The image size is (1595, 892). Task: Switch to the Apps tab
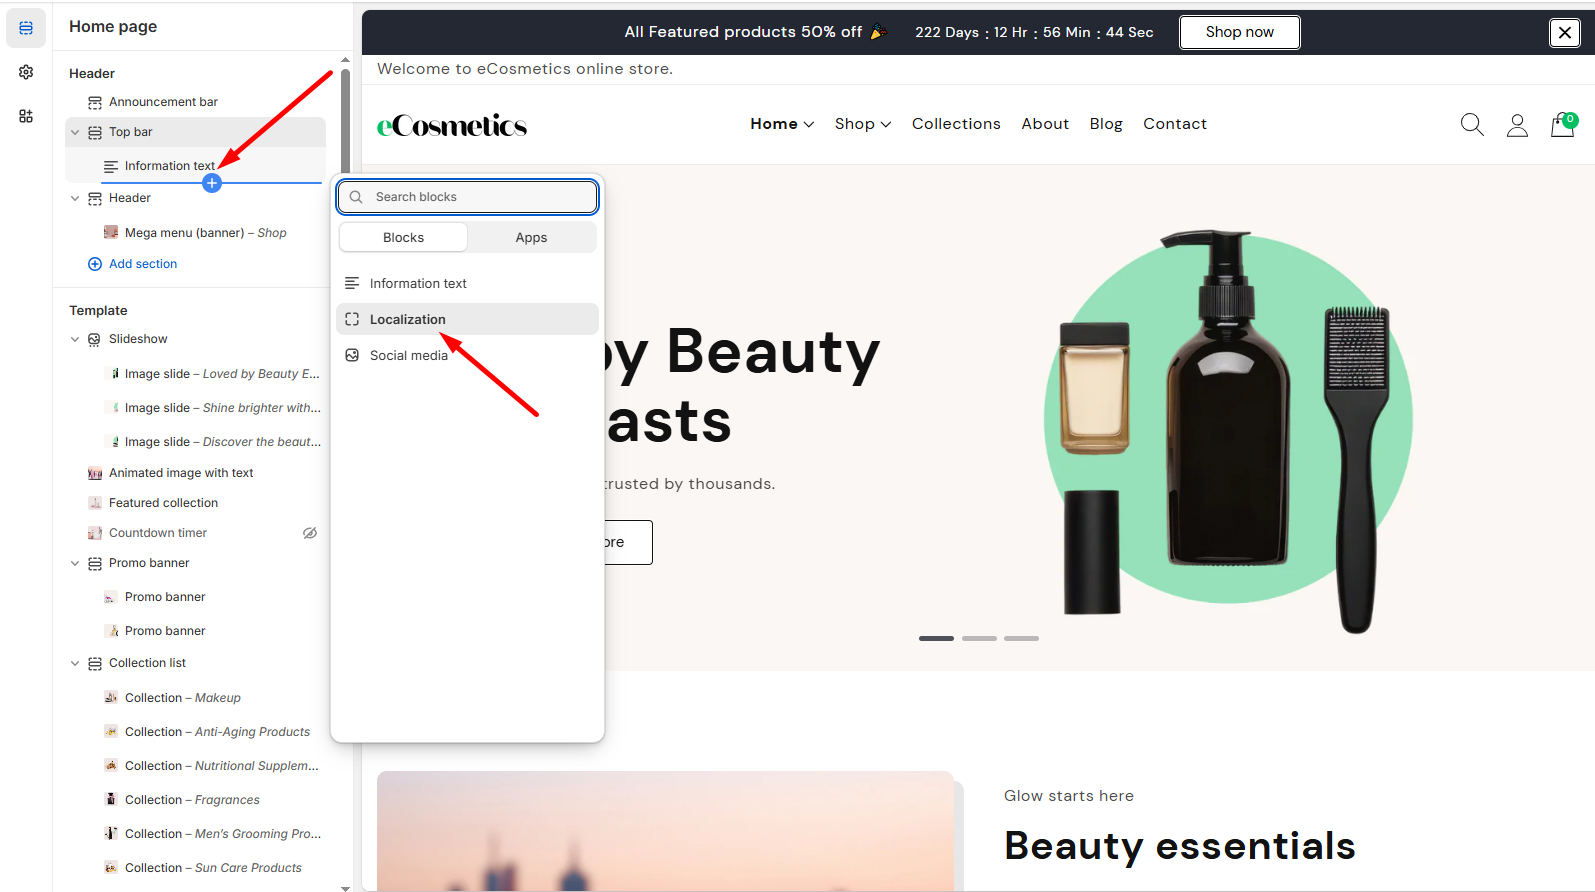531,237
